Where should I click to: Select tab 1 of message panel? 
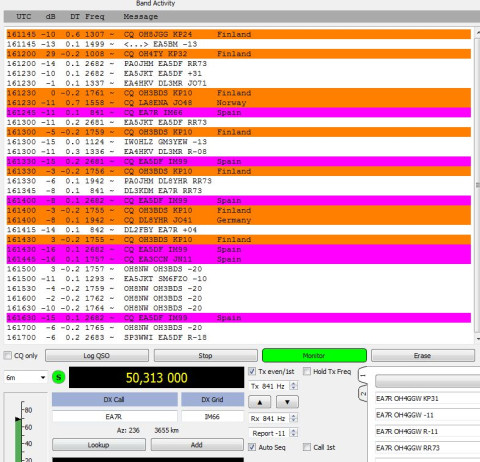pyautogui.click(x=363, y=376)
